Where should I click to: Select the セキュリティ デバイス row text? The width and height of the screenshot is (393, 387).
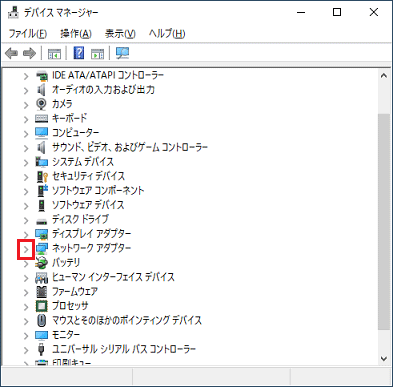[89, 176]
